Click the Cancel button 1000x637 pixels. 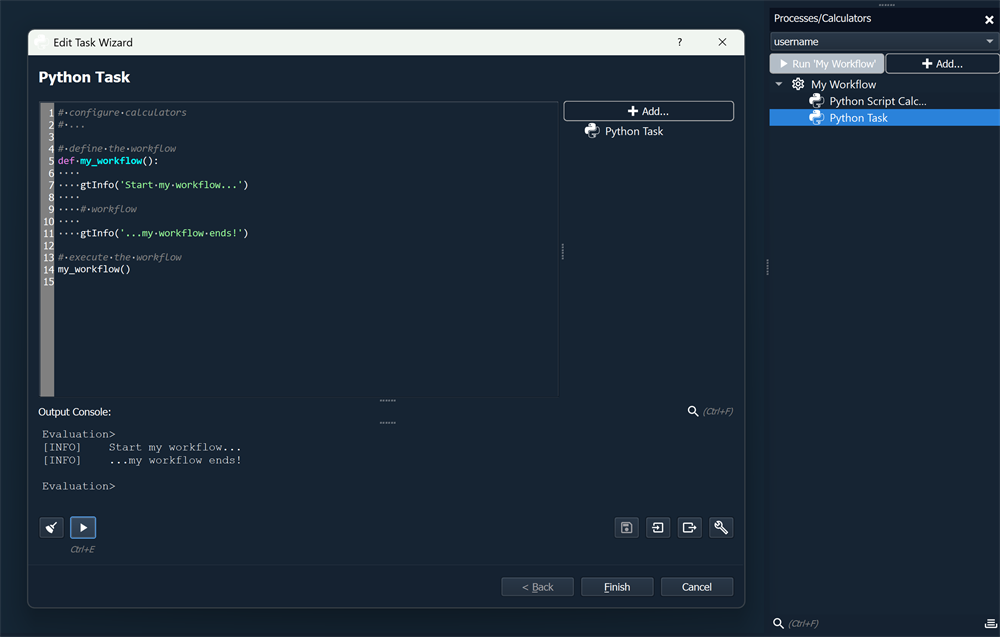696,587
